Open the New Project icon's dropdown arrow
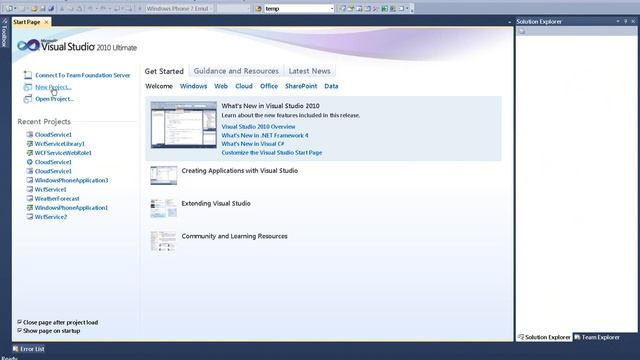Viewport: 640px width, 360px height. pos(16,8)
